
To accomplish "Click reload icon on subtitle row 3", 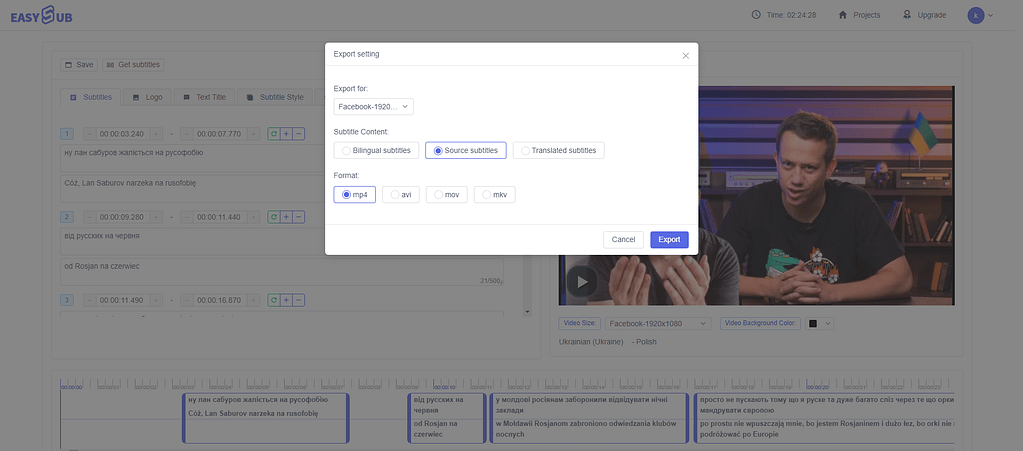I will point(274,300).
